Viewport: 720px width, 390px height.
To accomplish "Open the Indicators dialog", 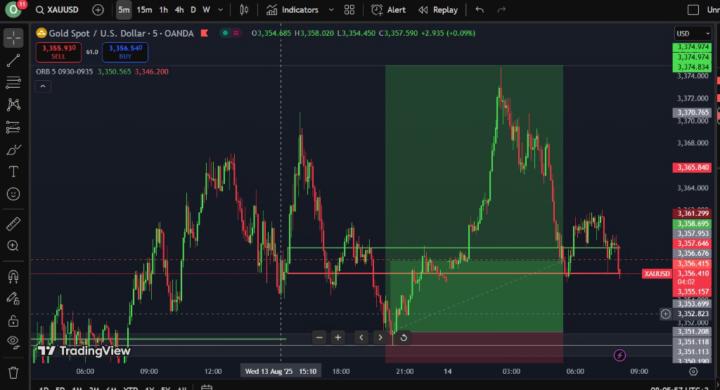I will [x=292, y=10].
